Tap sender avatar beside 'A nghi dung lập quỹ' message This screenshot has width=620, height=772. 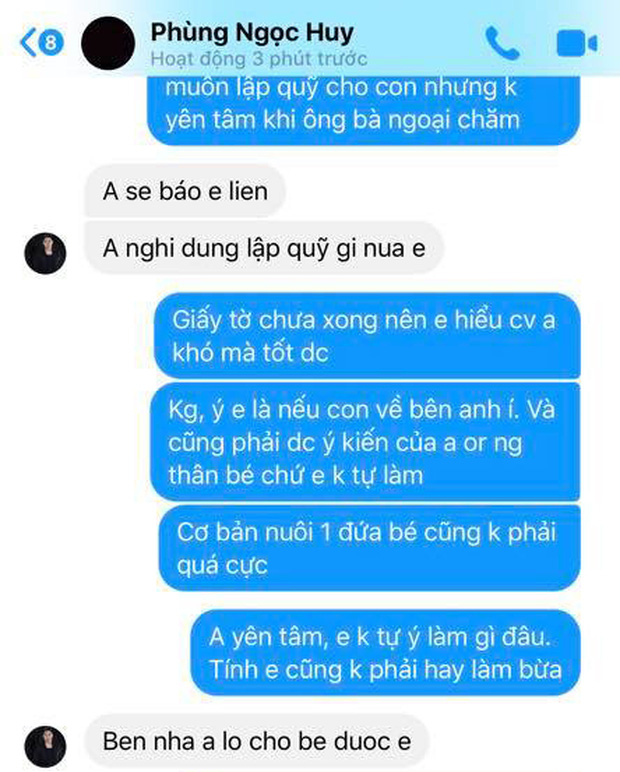[x=45, y=253]
